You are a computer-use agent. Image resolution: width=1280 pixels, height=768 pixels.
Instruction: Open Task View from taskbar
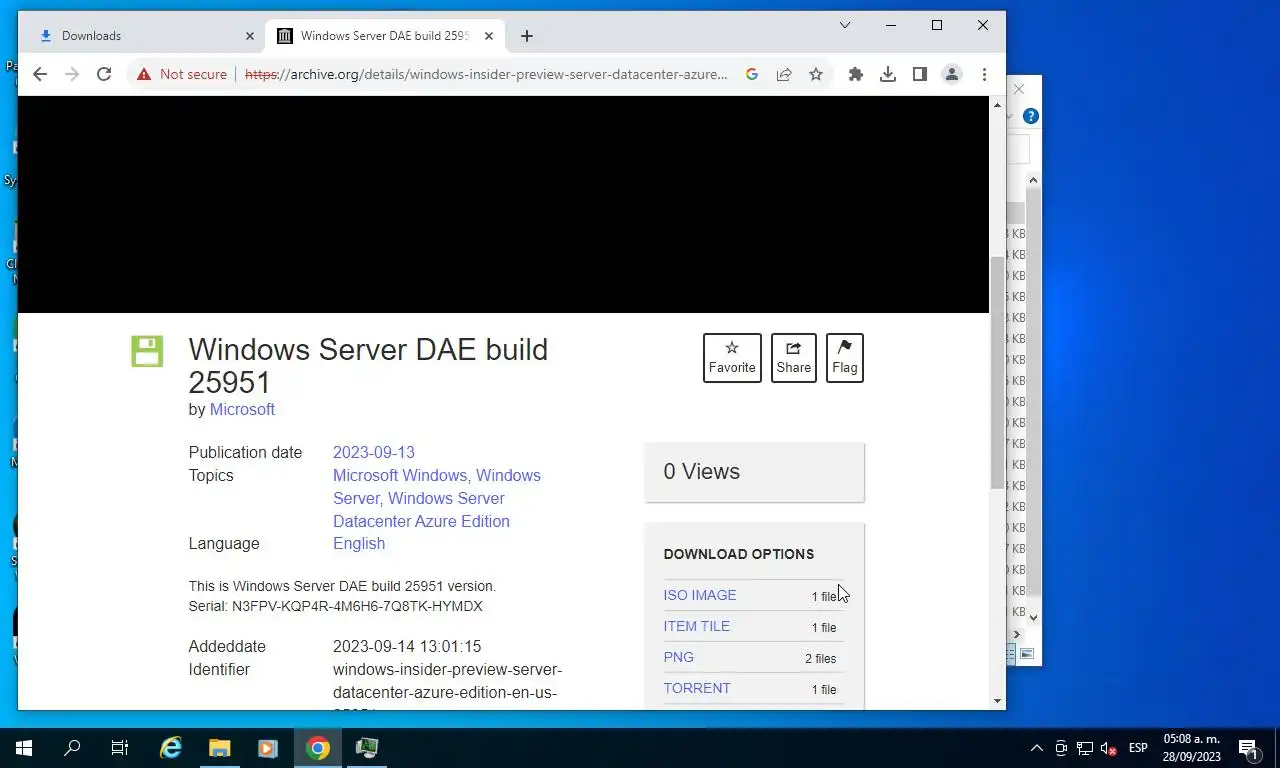[x=120, y=748]
